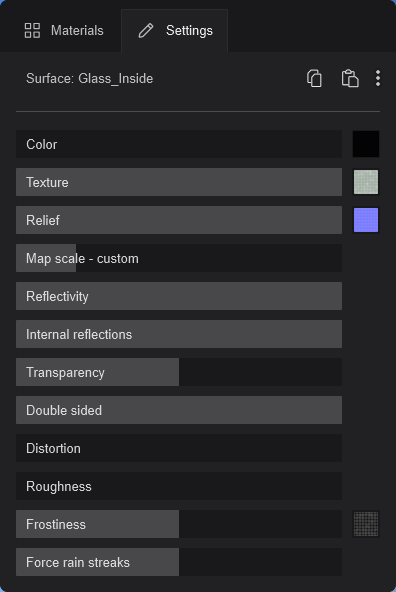Click the Map scale - custom slider

[x=179, y=258]
